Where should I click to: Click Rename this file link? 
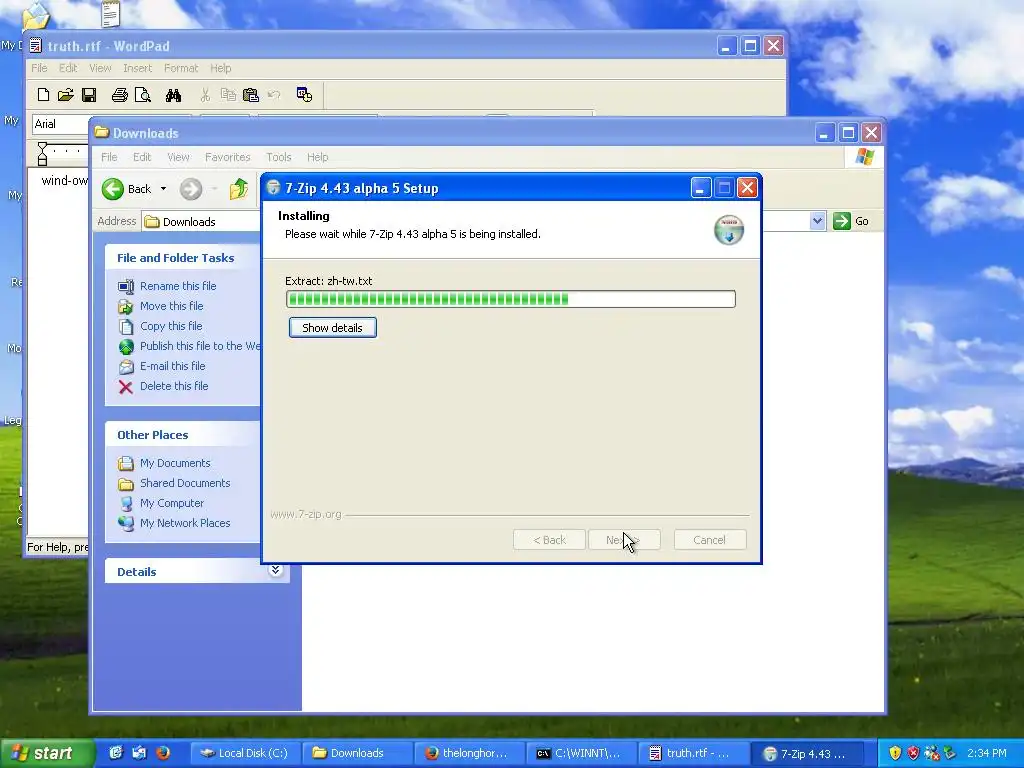[178, 286]
